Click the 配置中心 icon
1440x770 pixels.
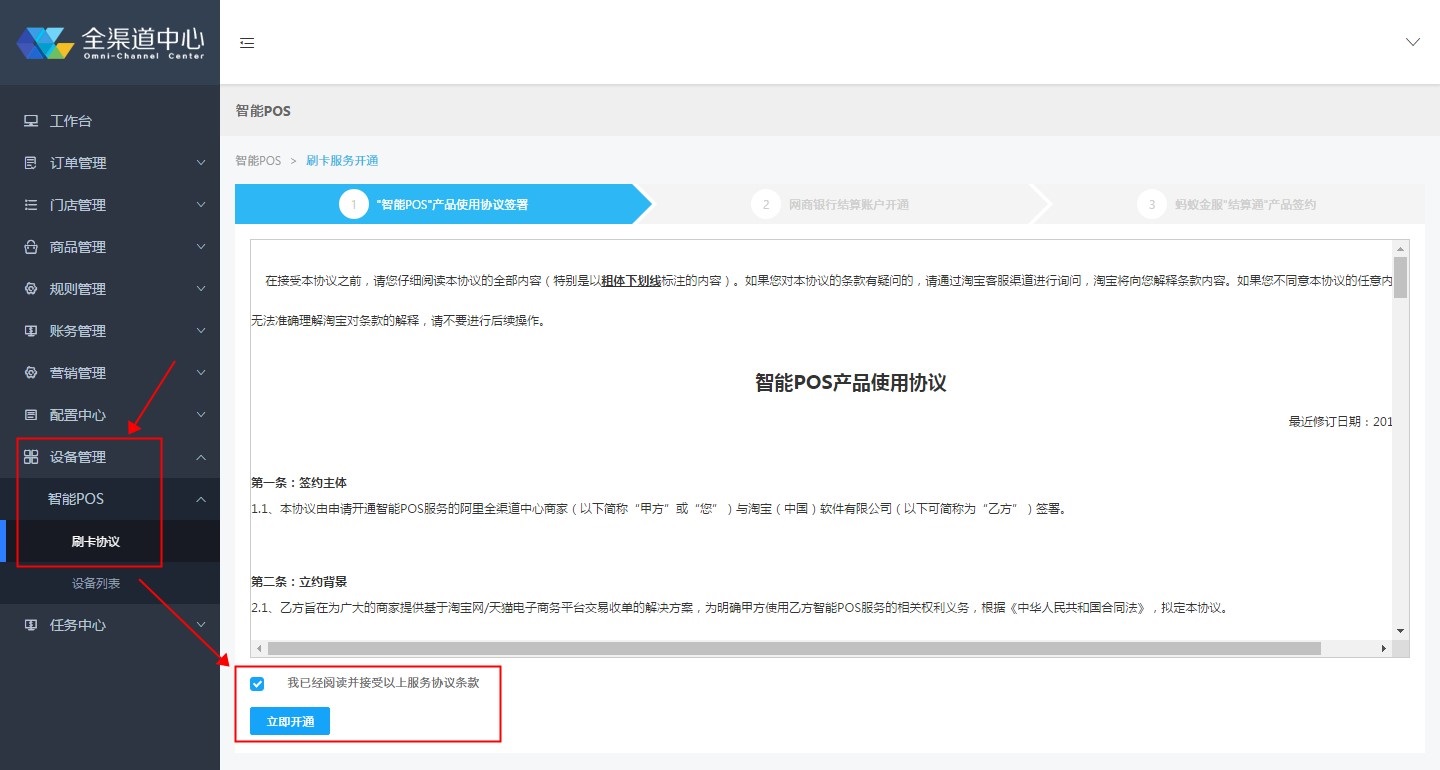(x=31, y=415)
